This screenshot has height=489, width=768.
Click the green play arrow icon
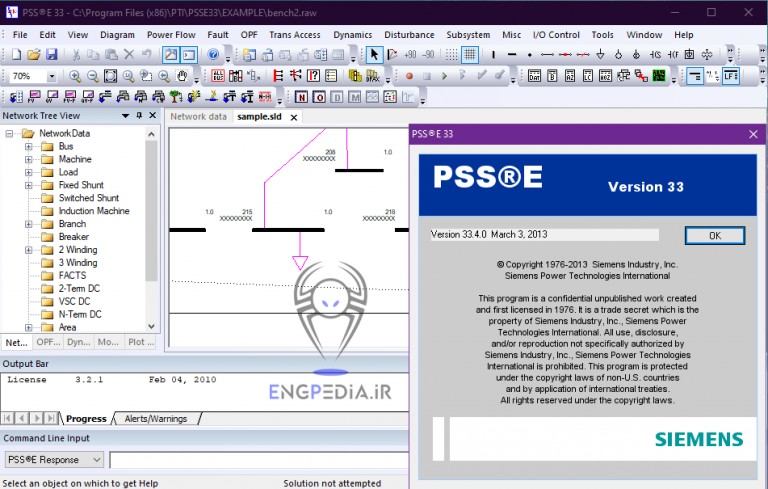444,76
